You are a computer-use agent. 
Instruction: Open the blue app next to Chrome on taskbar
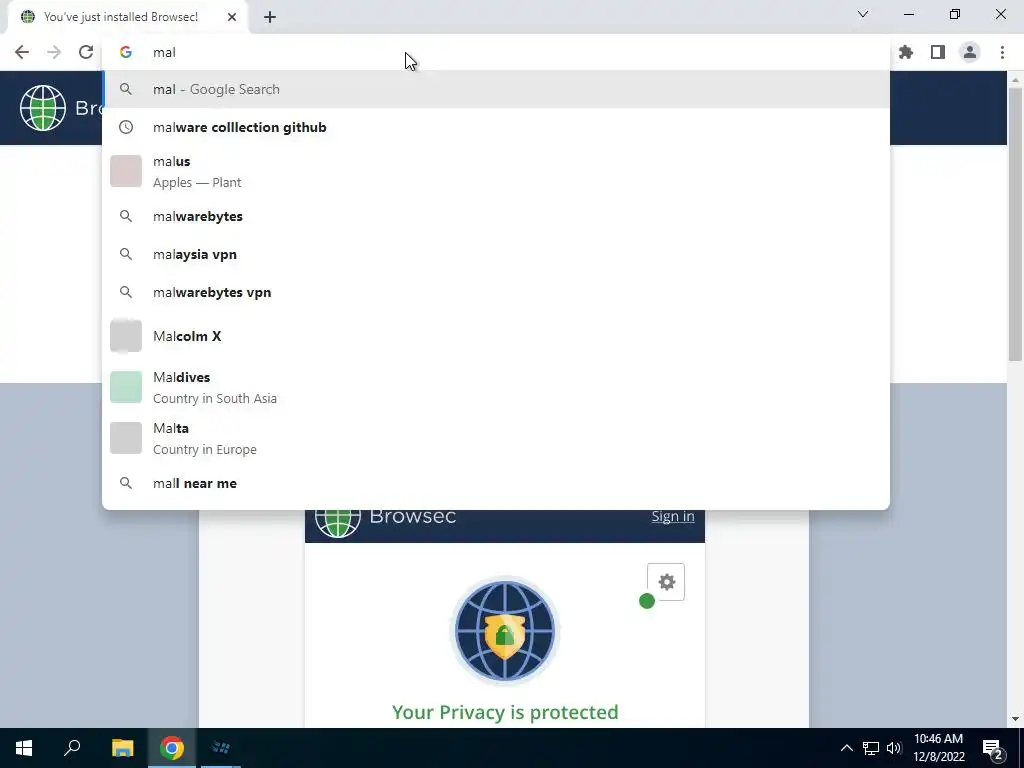[221, 748]
